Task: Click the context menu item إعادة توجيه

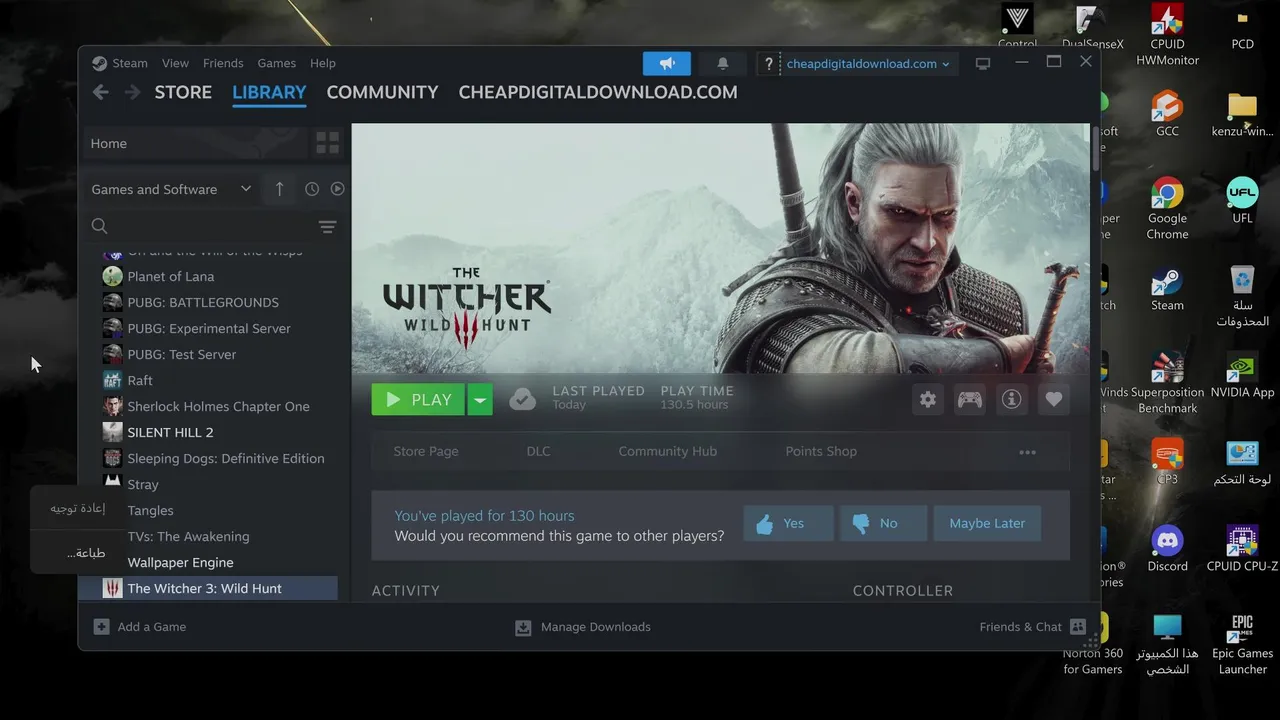Action: (78, 508)
